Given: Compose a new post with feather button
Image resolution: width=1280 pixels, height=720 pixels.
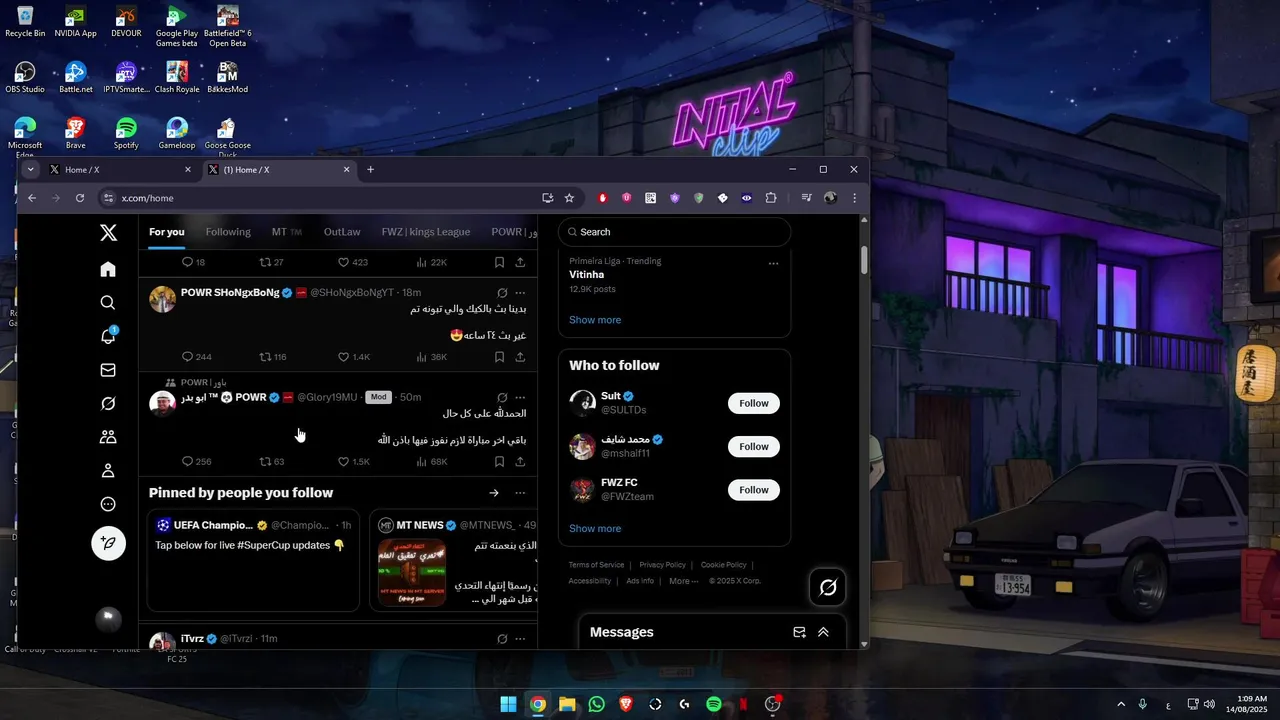Looking at the screenshot, I should point(108,543).
